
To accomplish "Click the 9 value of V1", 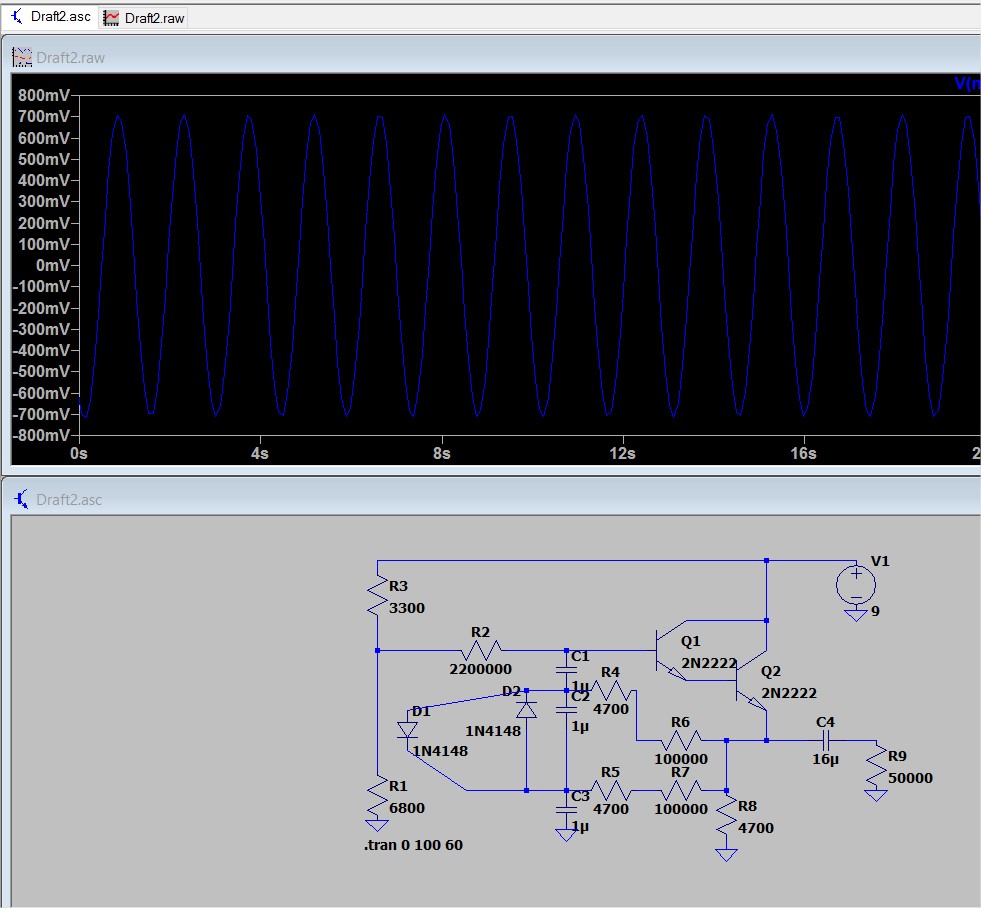I will (875, 611).
